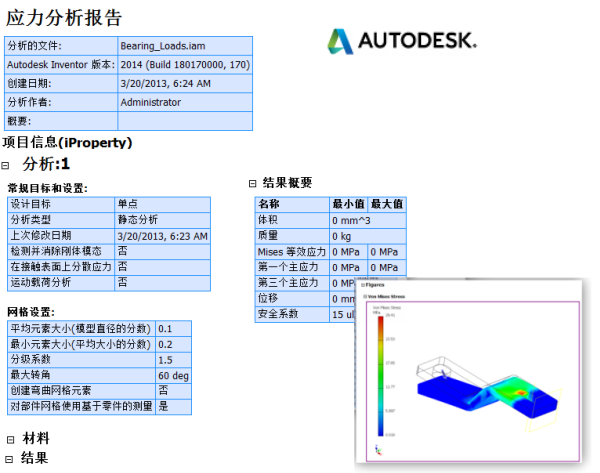Click the 平均元素大小(模型直径的分数) label
The width and height of the screenshot is (600, 473).
coord(80,329)
